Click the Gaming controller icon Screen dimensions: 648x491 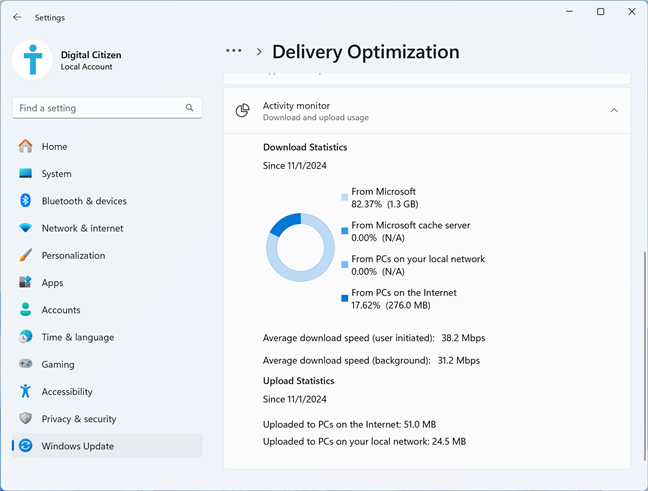(x=25, y=364)
